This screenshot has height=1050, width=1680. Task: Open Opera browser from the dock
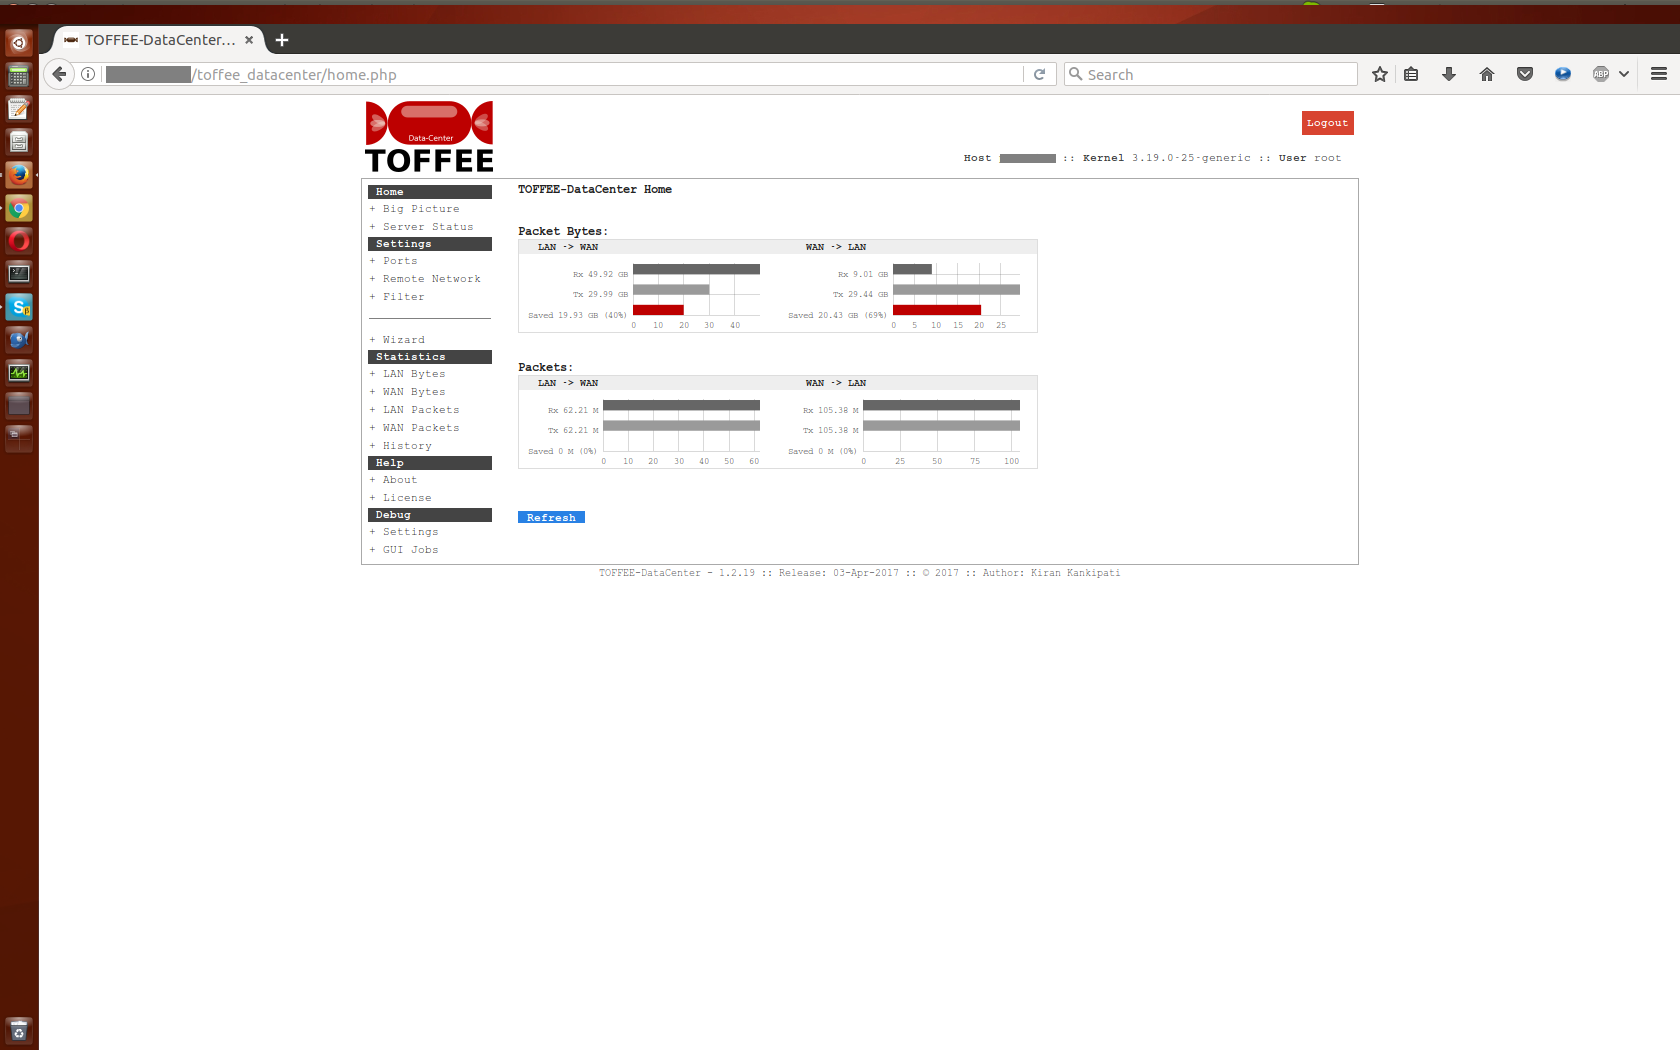[x=19, y=241]
